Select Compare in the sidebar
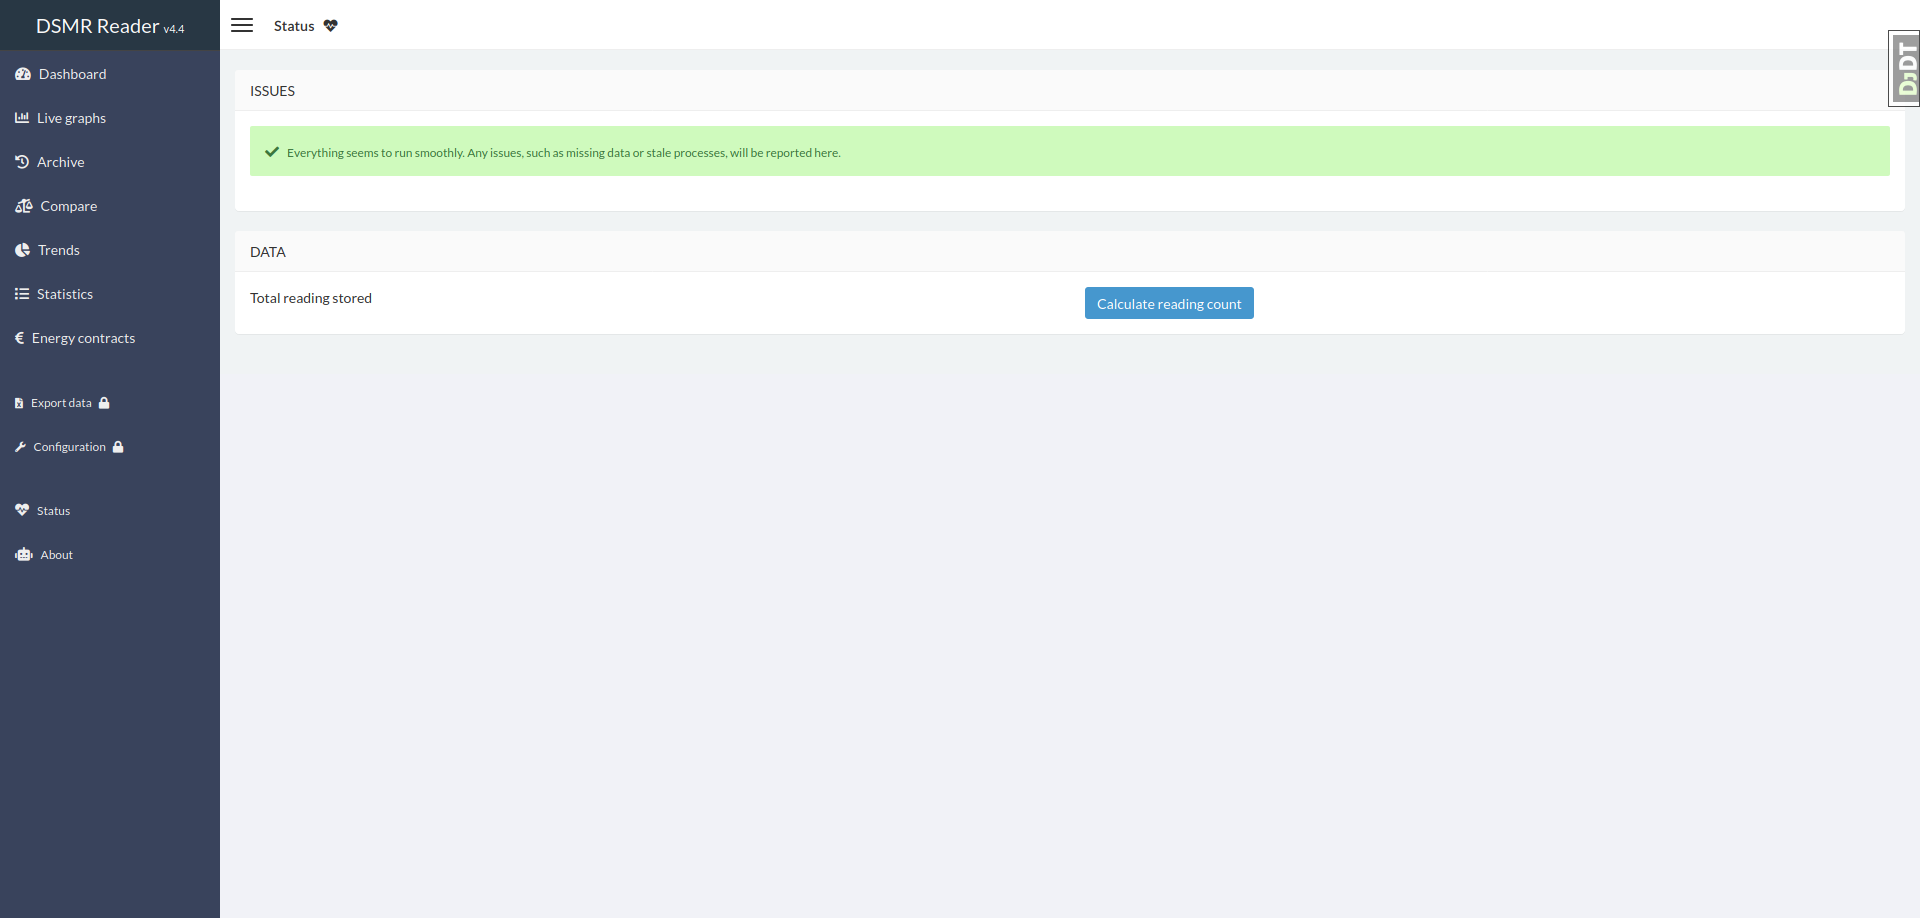Viewport: 1920px width, 918px height. 110,206
